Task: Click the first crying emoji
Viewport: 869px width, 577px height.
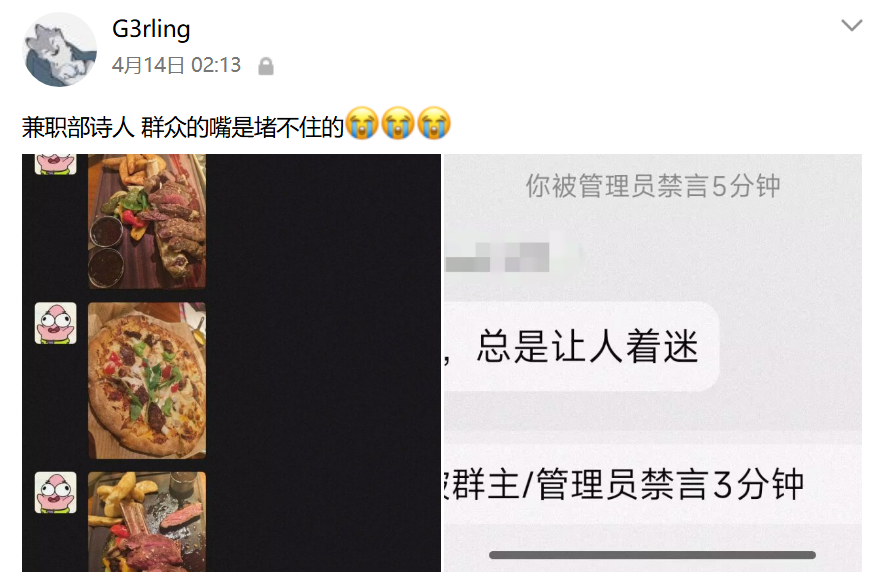Action: (361, 122)
